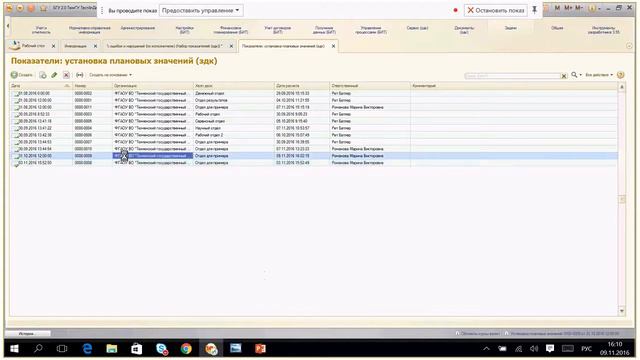Open File Explorer from taskbar
This screenshot has width=640, height=360.
point(111,349)
